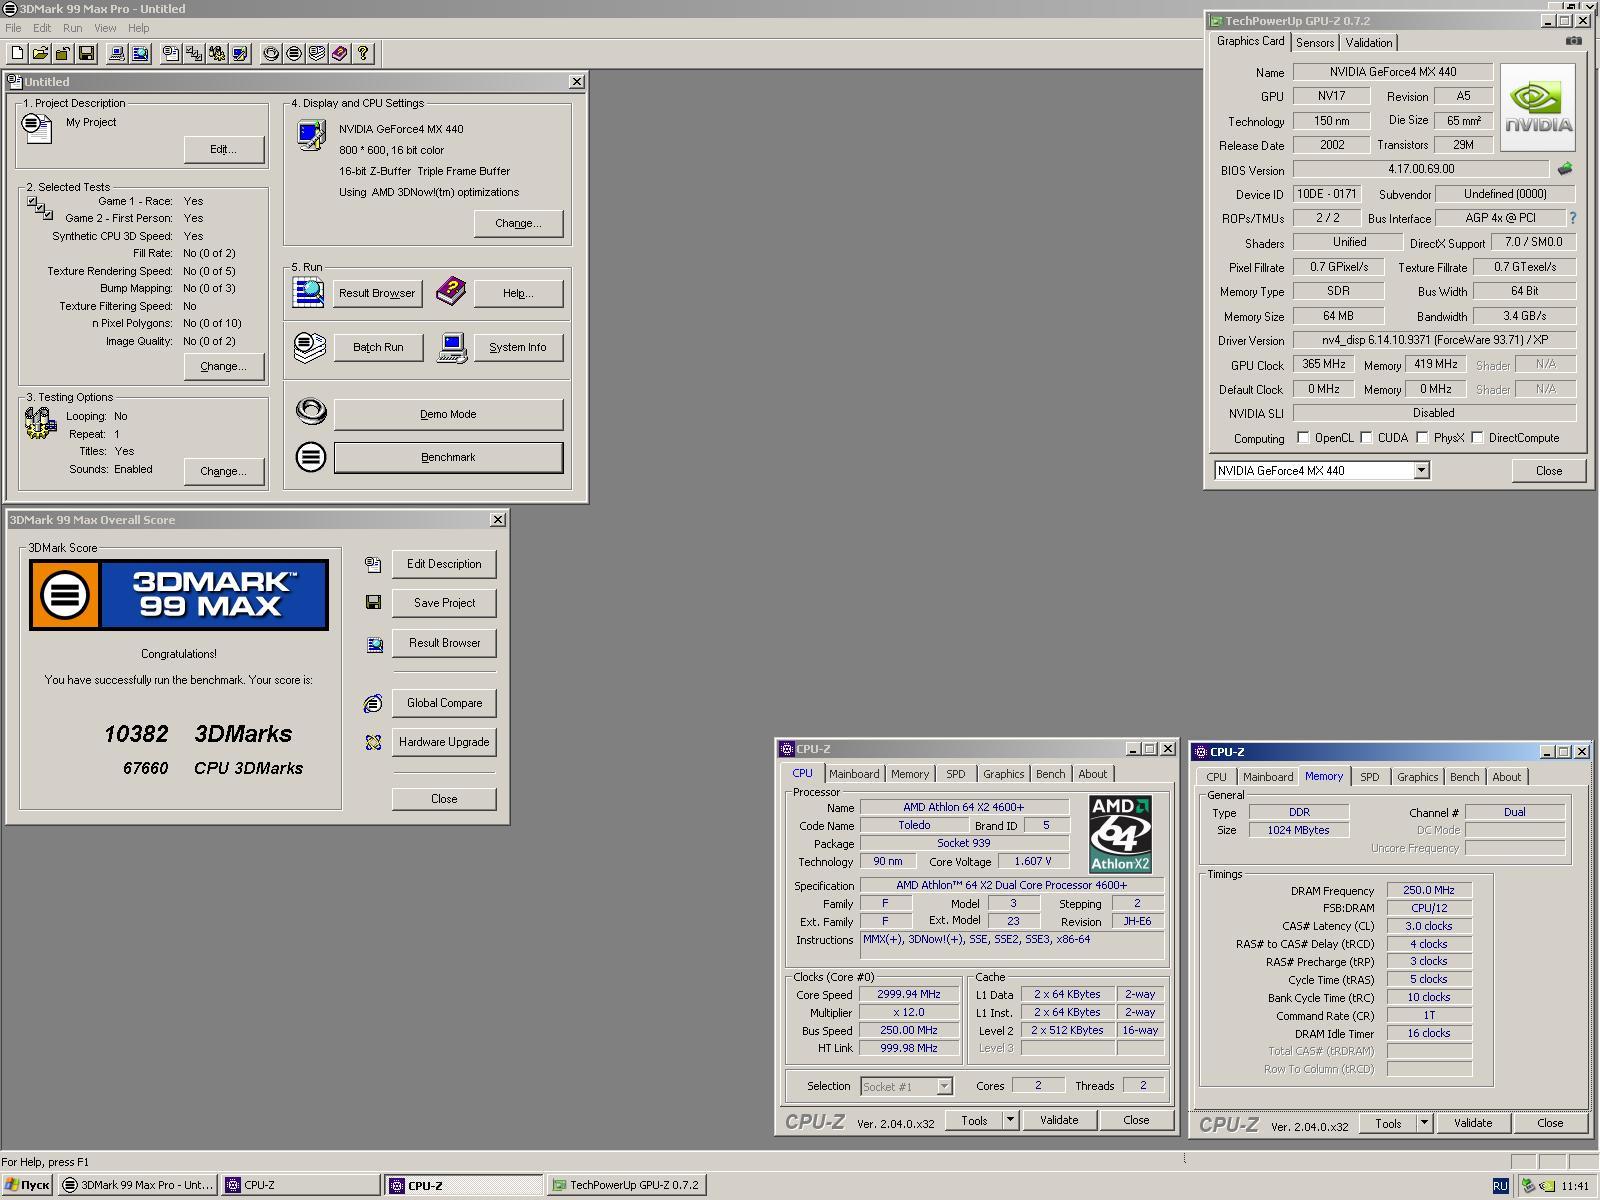Click Validate in CPU-Z CPU window
The width and height of the screenshot is (1600, 1200).
coord(1059,1120)
